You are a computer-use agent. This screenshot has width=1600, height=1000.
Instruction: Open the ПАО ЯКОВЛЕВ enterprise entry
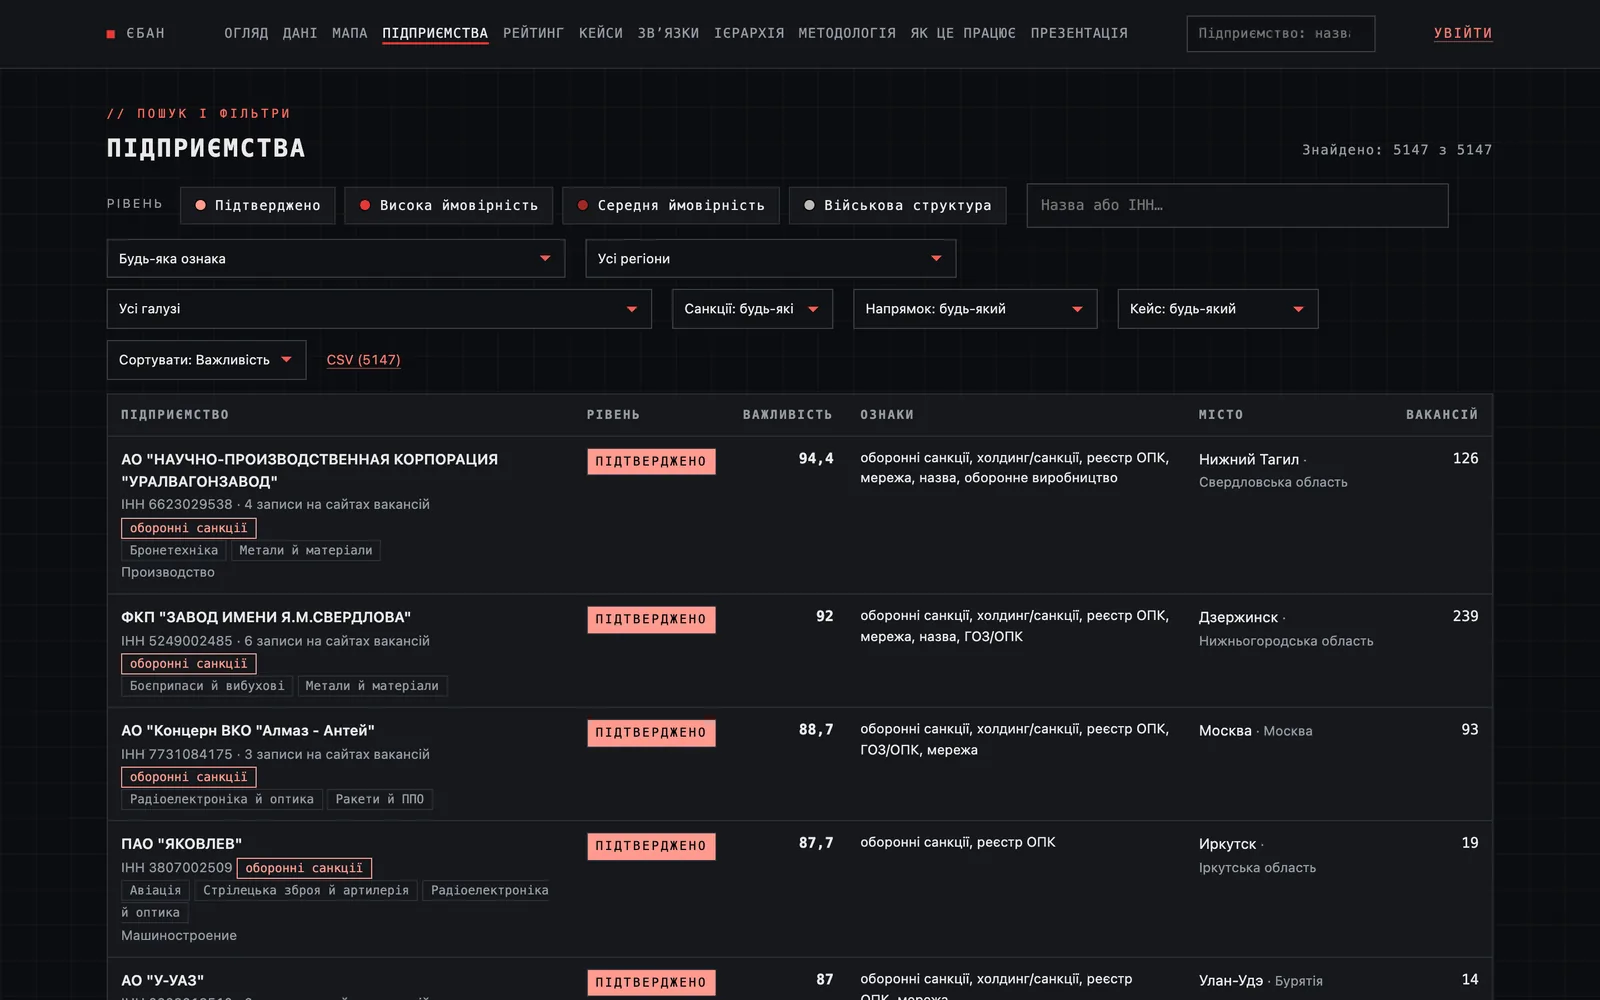click(x=181, y=844)
